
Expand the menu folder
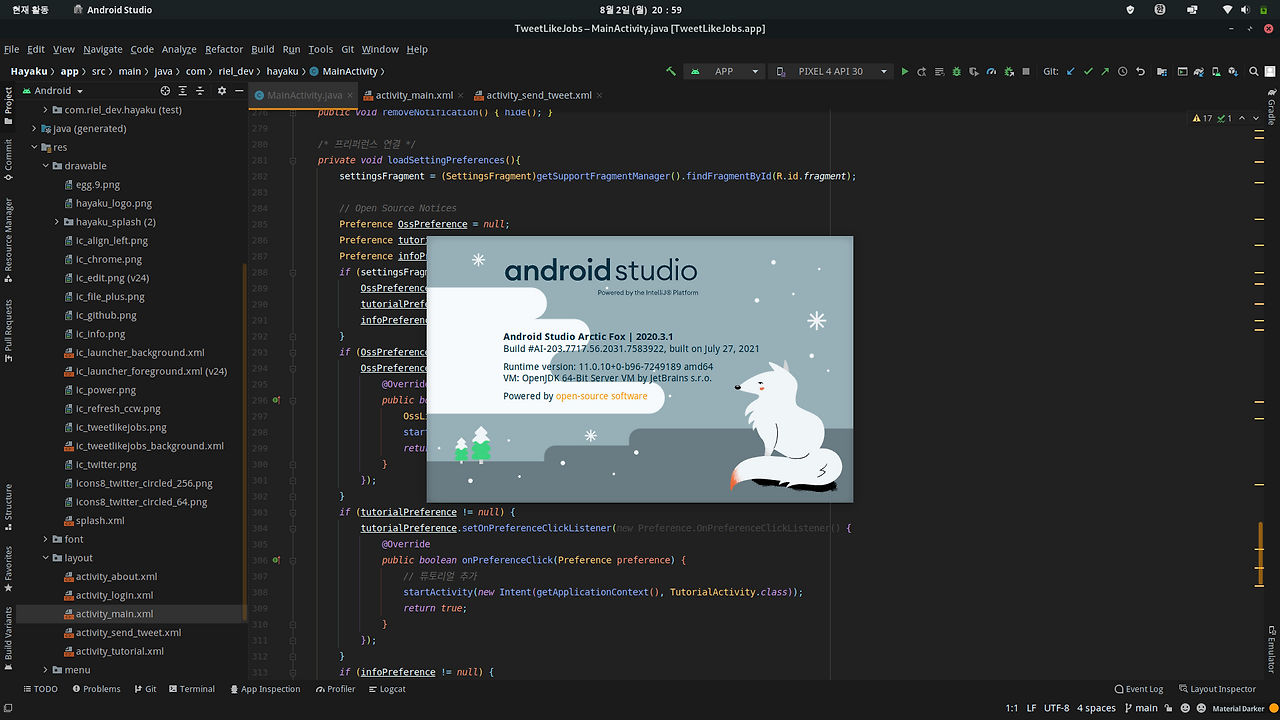click(45, 670)
